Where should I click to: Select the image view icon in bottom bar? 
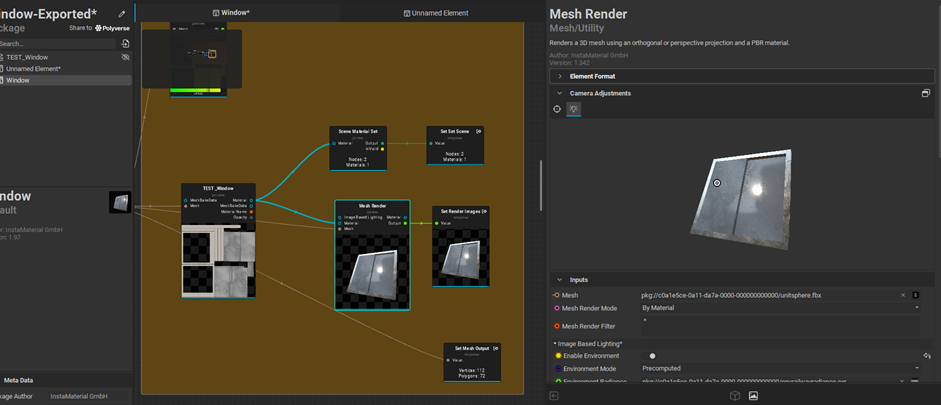(753, 396)
